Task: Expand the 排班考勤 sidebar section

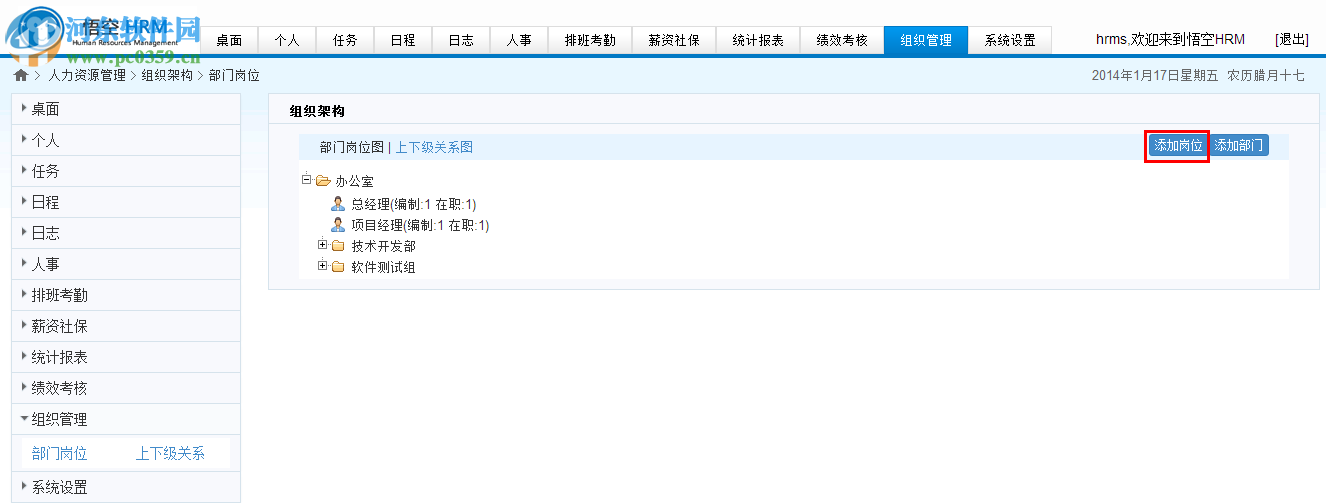Action: click(125, 295)
